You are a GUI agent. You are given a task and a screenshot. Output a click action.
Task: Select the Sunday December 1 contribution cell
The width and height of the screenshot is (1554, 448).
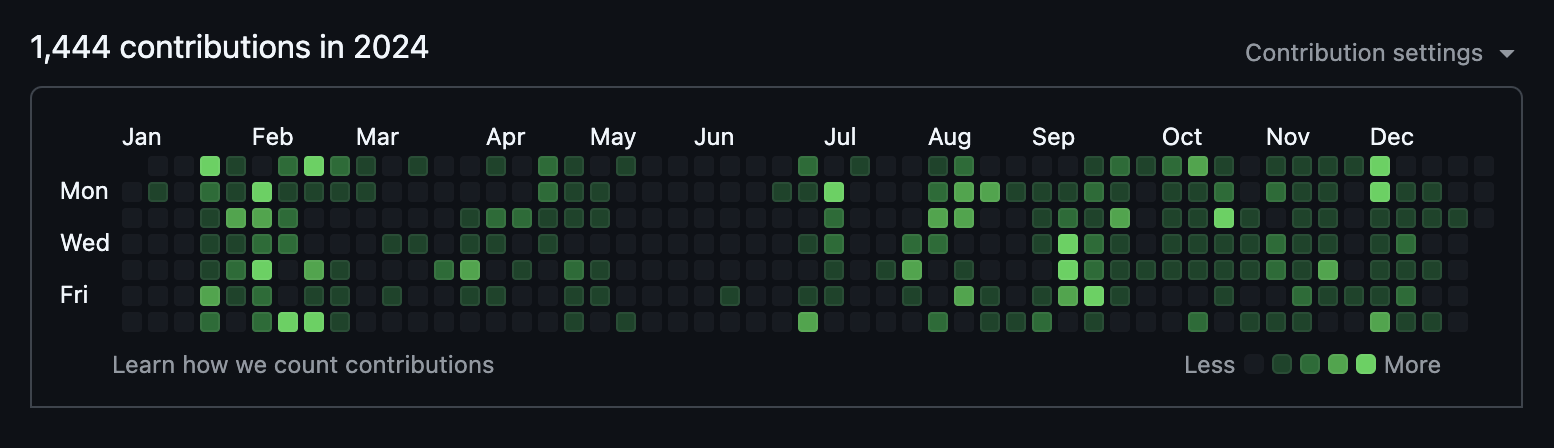[1380, 165]
